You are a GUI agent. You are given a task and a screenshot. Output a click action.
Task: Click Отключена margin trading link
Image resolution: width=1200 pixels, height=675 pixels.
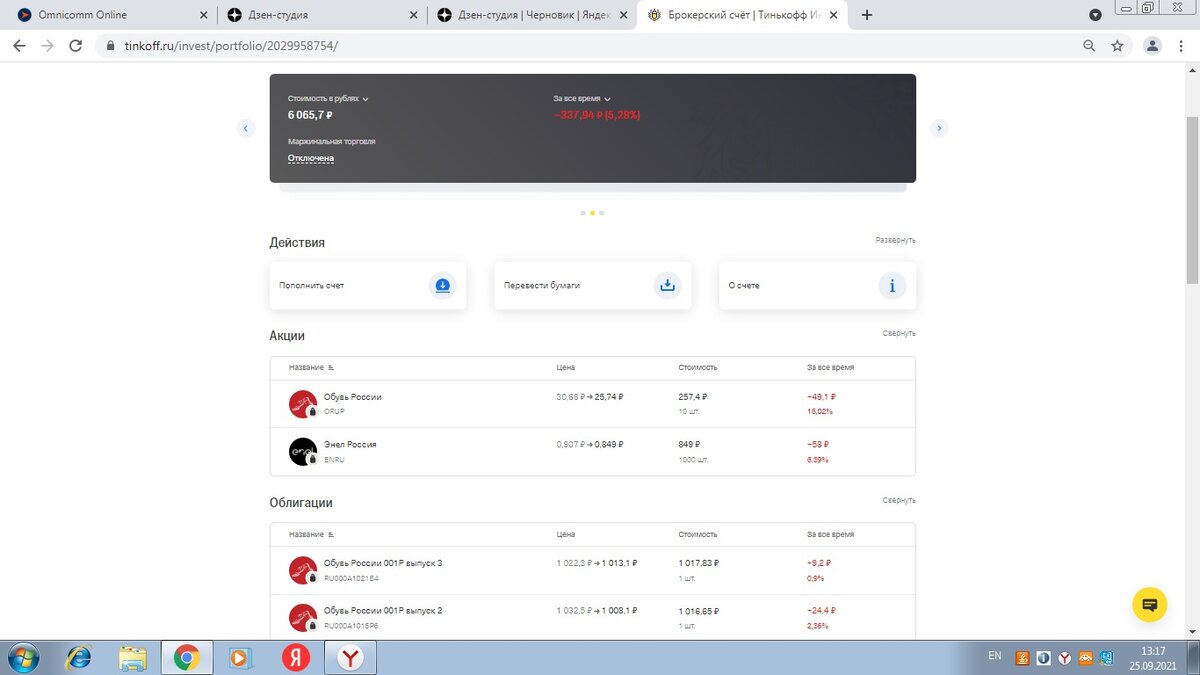click(x=311, y=158)
